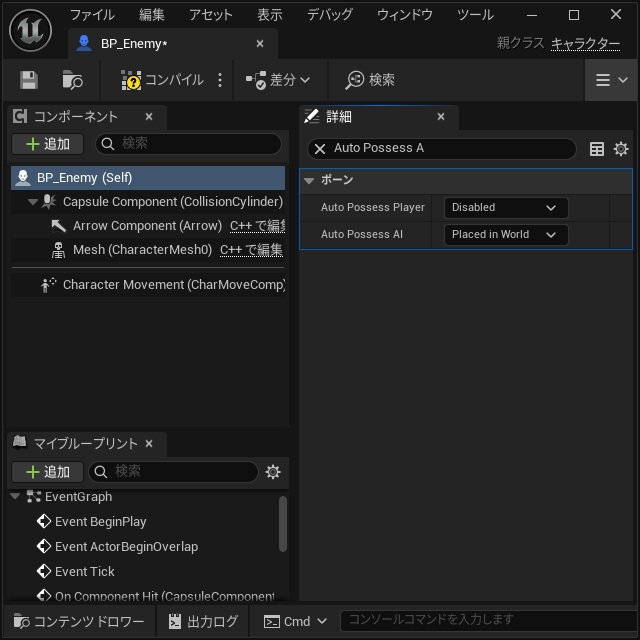Select Character Movement (CharMoveComp) row

pos(174,284)
